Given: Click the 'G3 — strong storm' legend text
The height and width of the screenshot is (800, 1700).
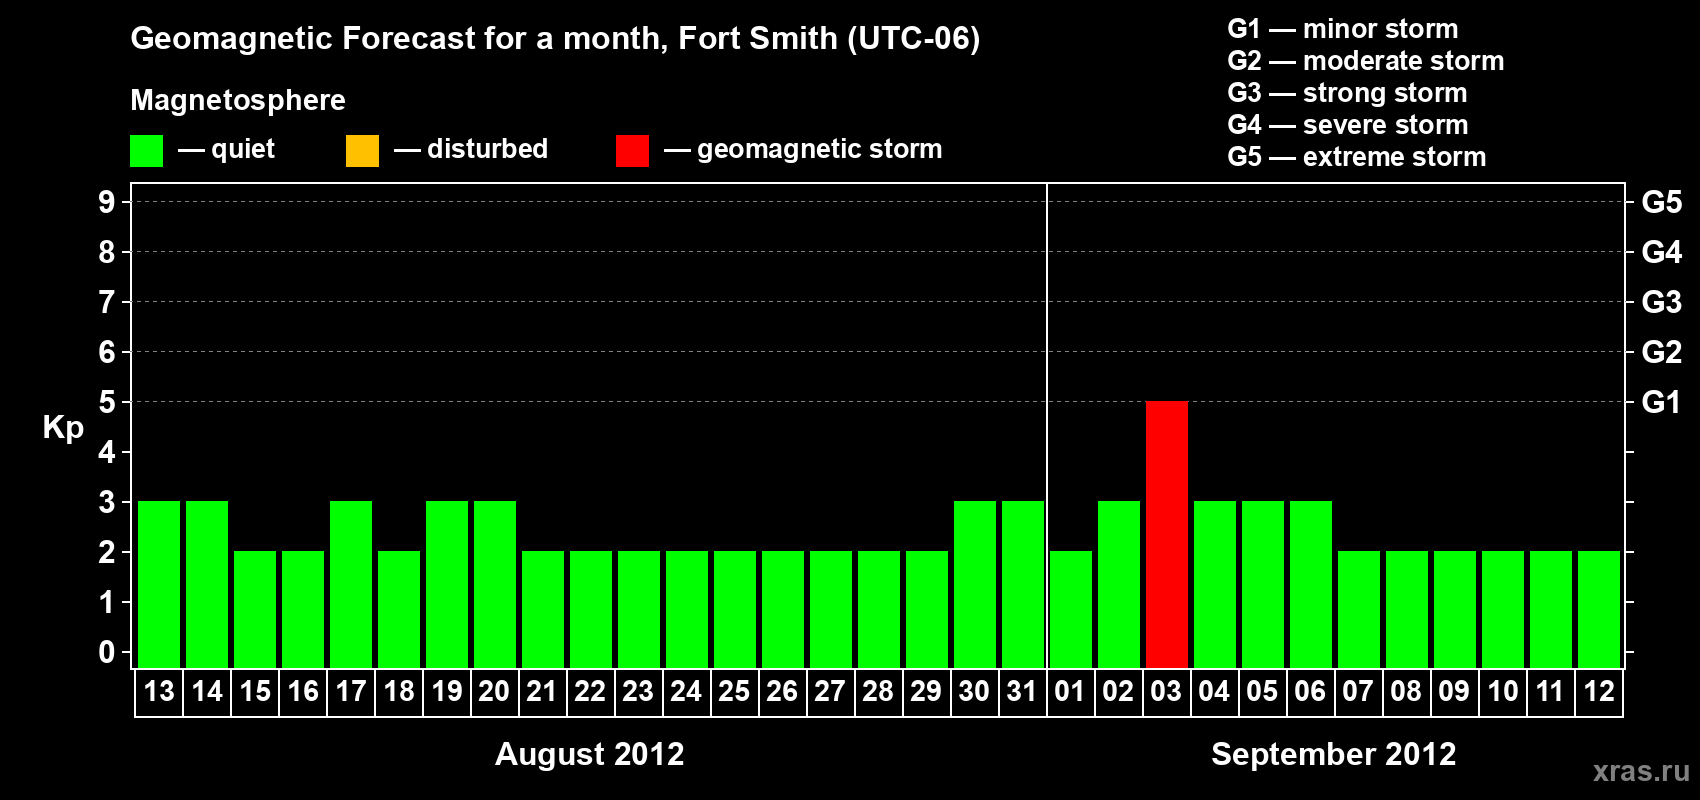Looking at the screenshot, I should pyautogui.click(x=1347, y=93).
